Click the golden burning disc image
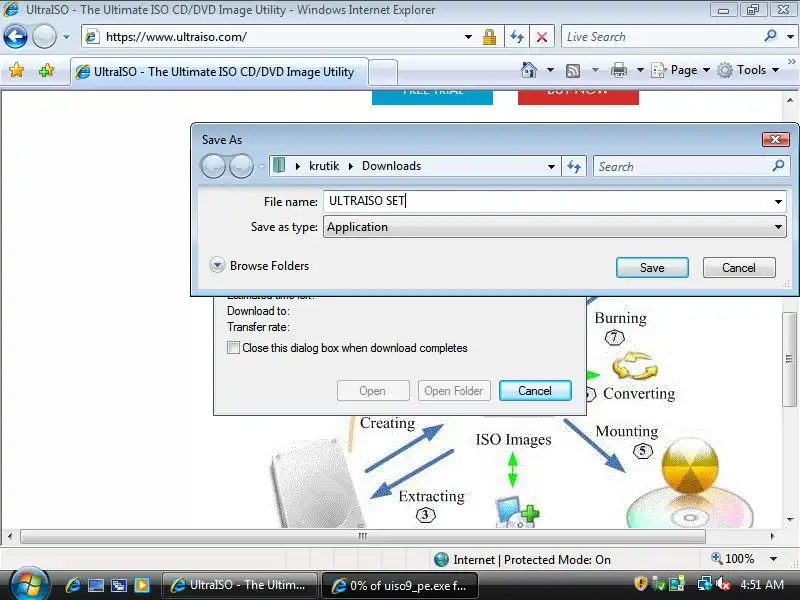 (690, 465)
